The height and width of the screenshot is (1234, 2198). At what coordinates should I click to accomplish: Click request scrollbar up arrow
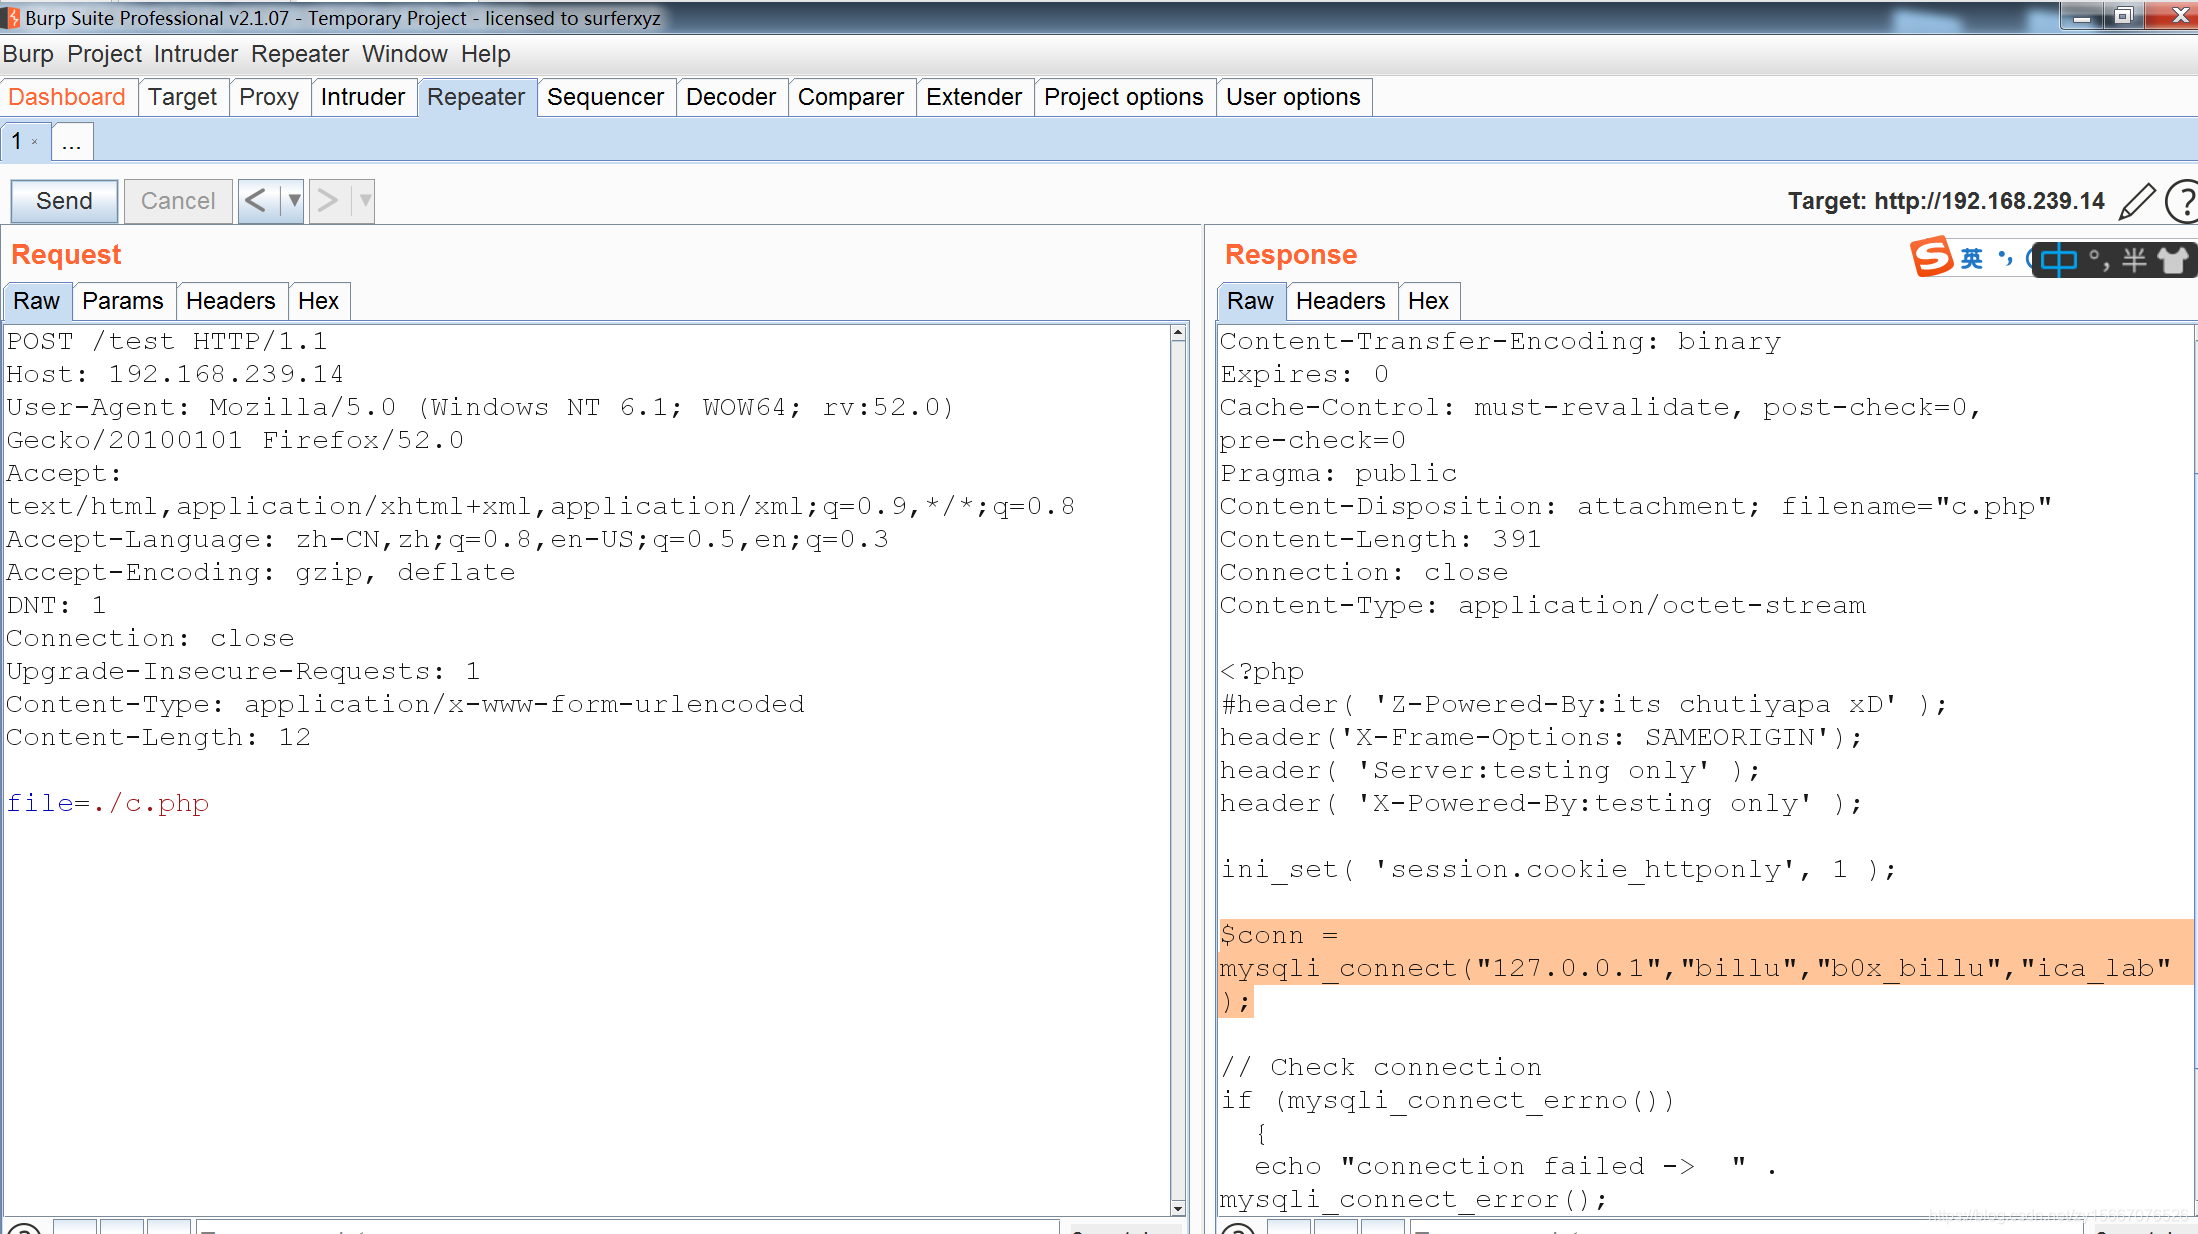(x=1178, y=334)
